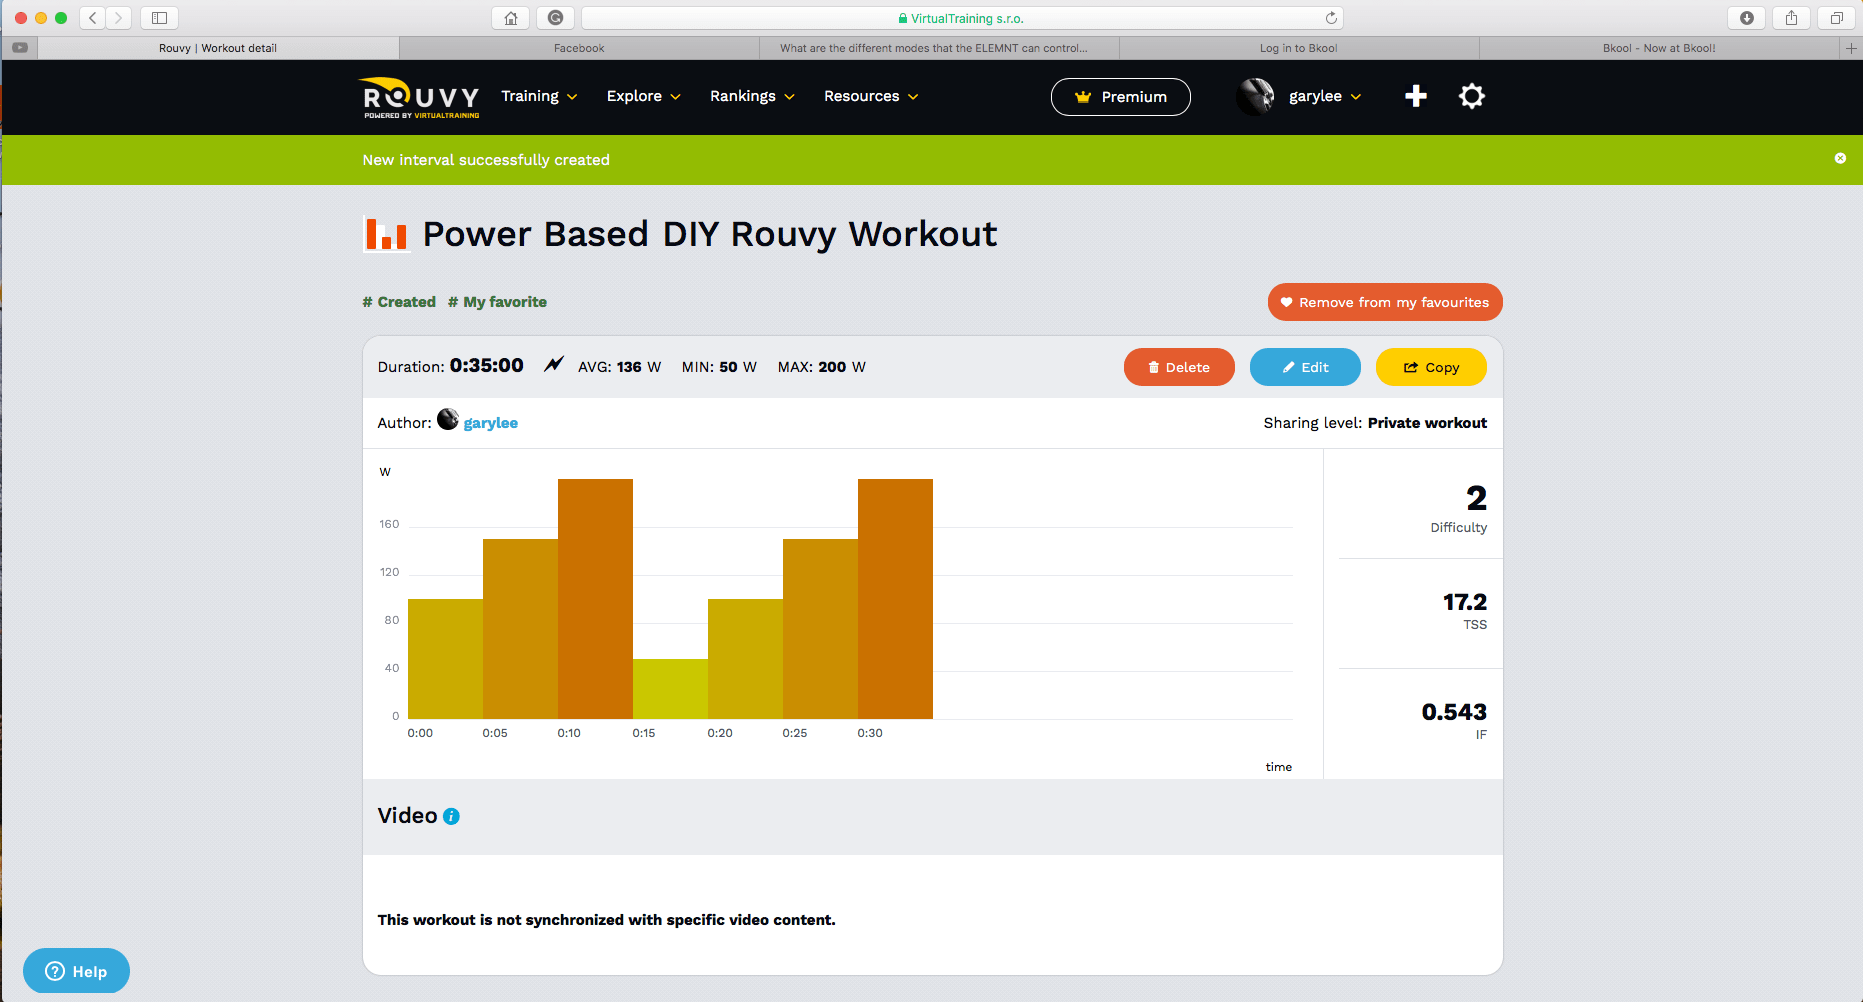The width and height of the screenshot is (1863, 1002).
Task: Click the lightning power icon next to duration
Action: (x=553, y=364)
